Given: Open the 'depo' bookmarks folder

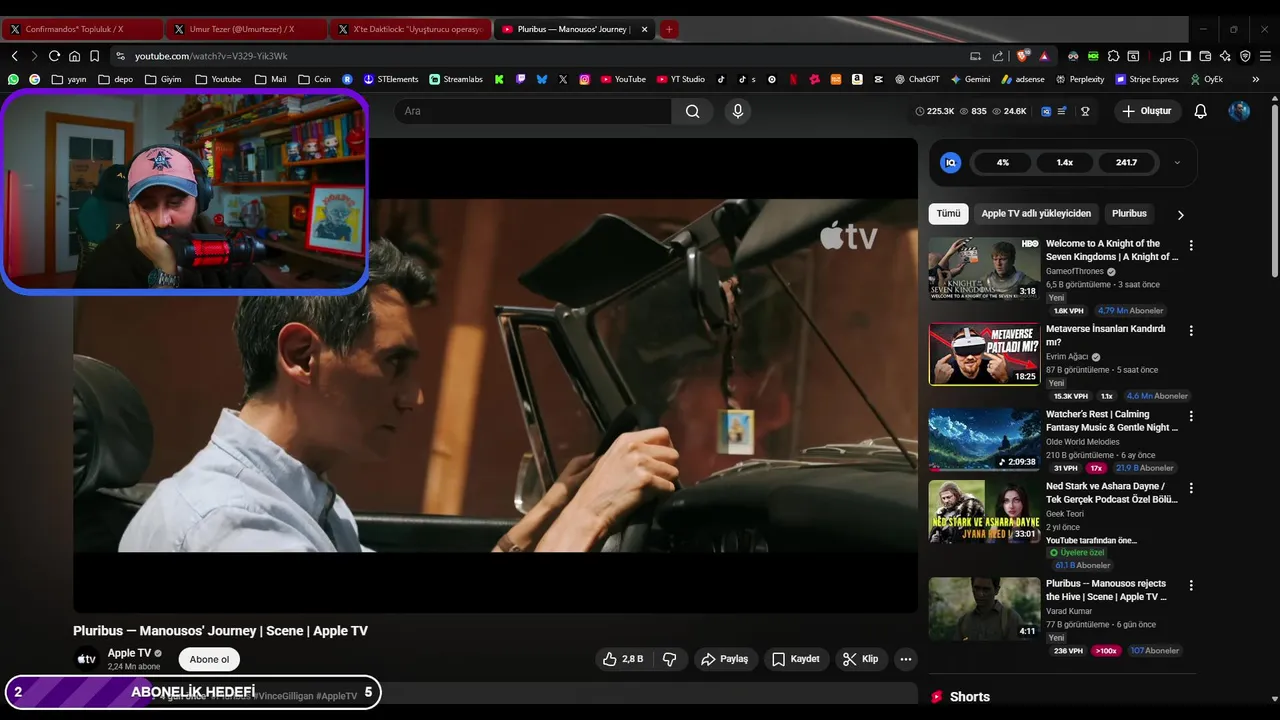Looking at the screenshot, I should 115,79.
